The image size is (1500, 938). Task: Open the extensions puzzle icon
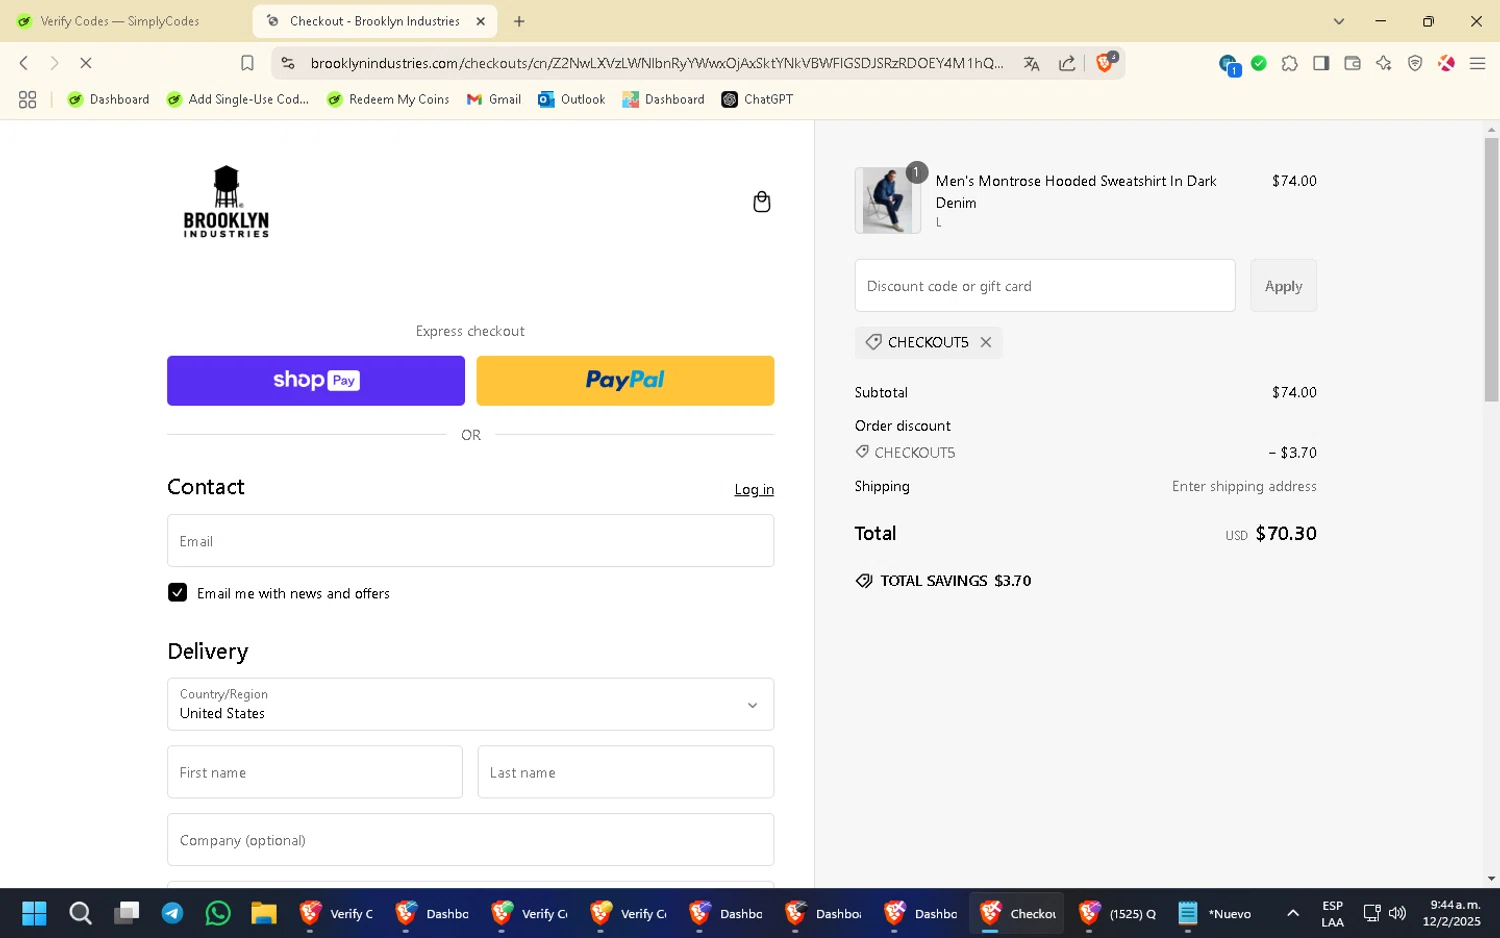click(1290, 63)
